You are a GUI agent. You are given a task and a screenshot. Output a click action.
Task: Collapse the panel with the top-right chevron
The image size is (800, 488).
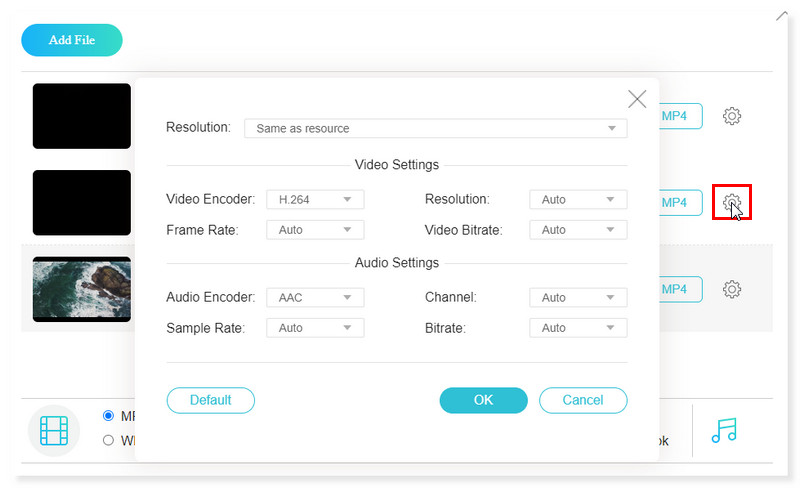pos(782,15)
